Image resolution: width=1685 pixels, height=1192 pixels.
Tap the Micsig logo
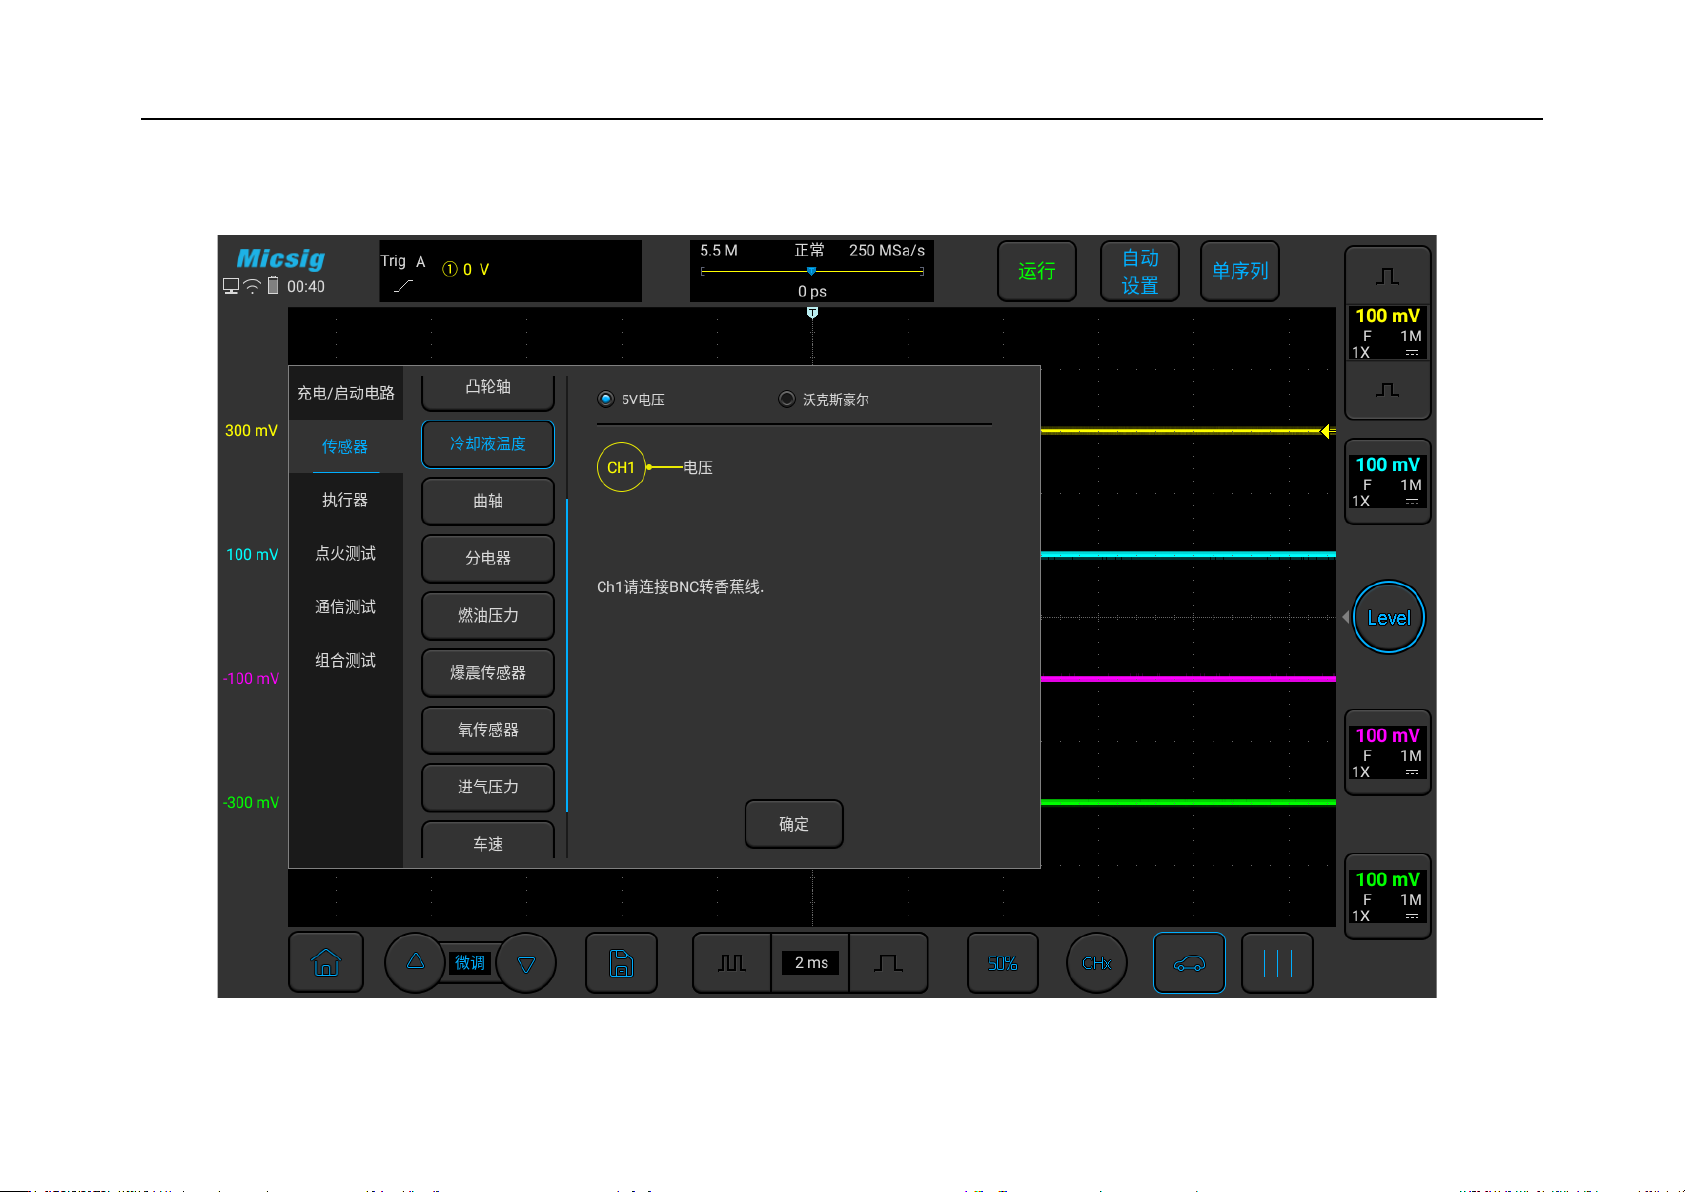(281, 259)
